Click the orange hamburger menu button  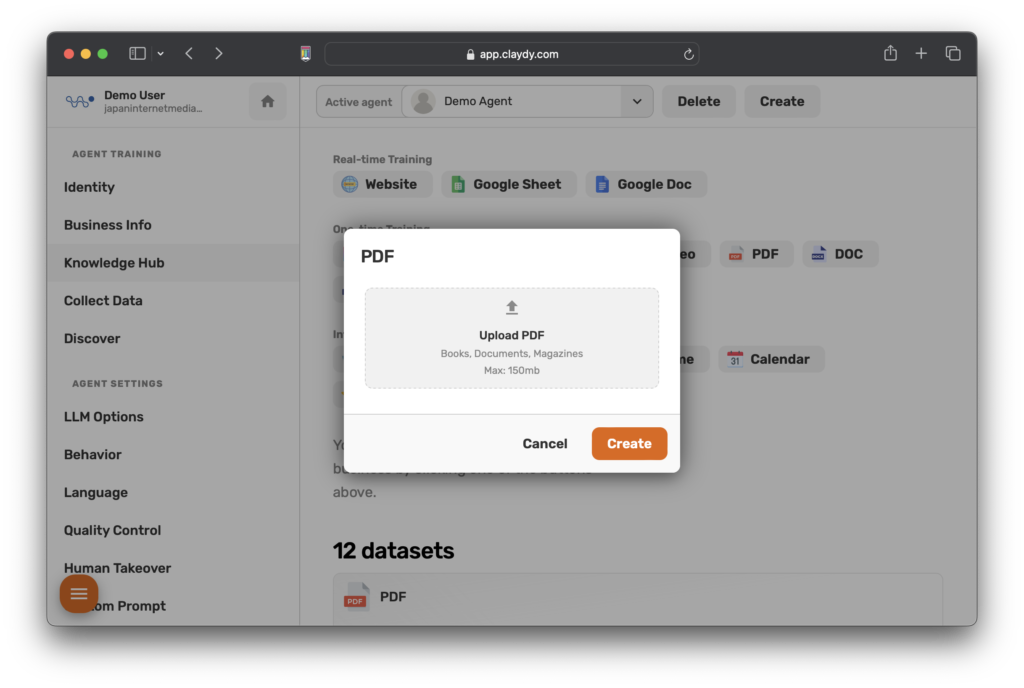[x=79, y=594]
